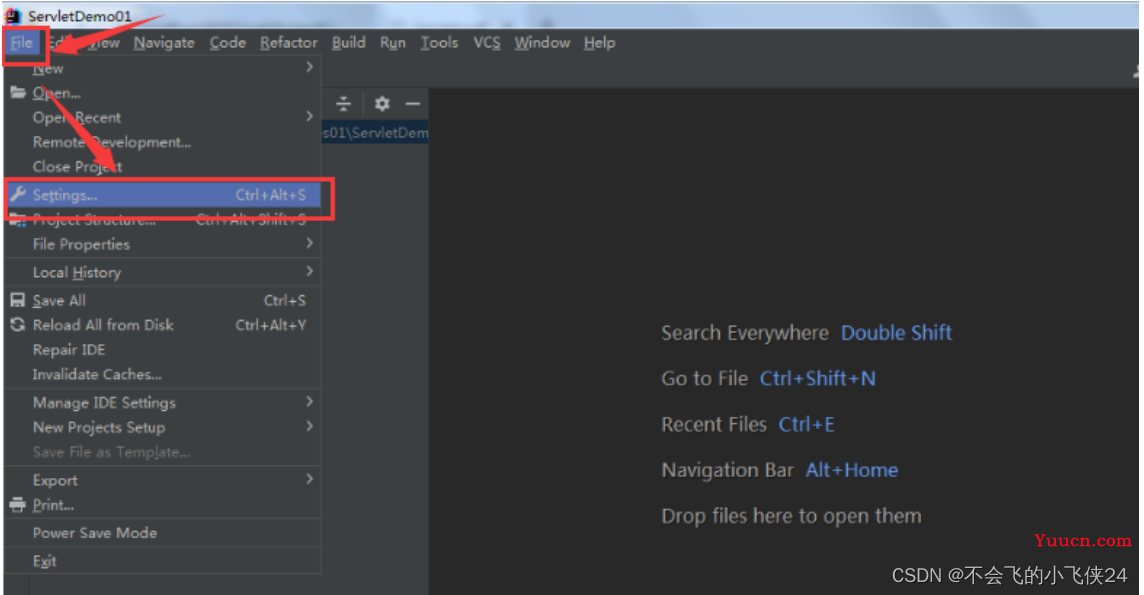
Task: Expand the Export submenu
Action: (x=309, y=480)
